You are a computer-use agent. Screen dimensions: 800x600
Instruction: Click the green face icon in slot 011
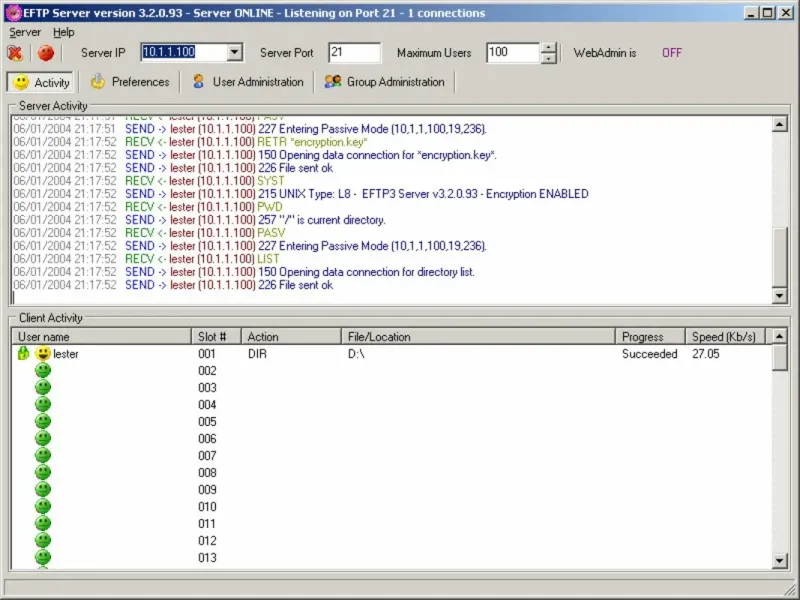pos(43,523)
